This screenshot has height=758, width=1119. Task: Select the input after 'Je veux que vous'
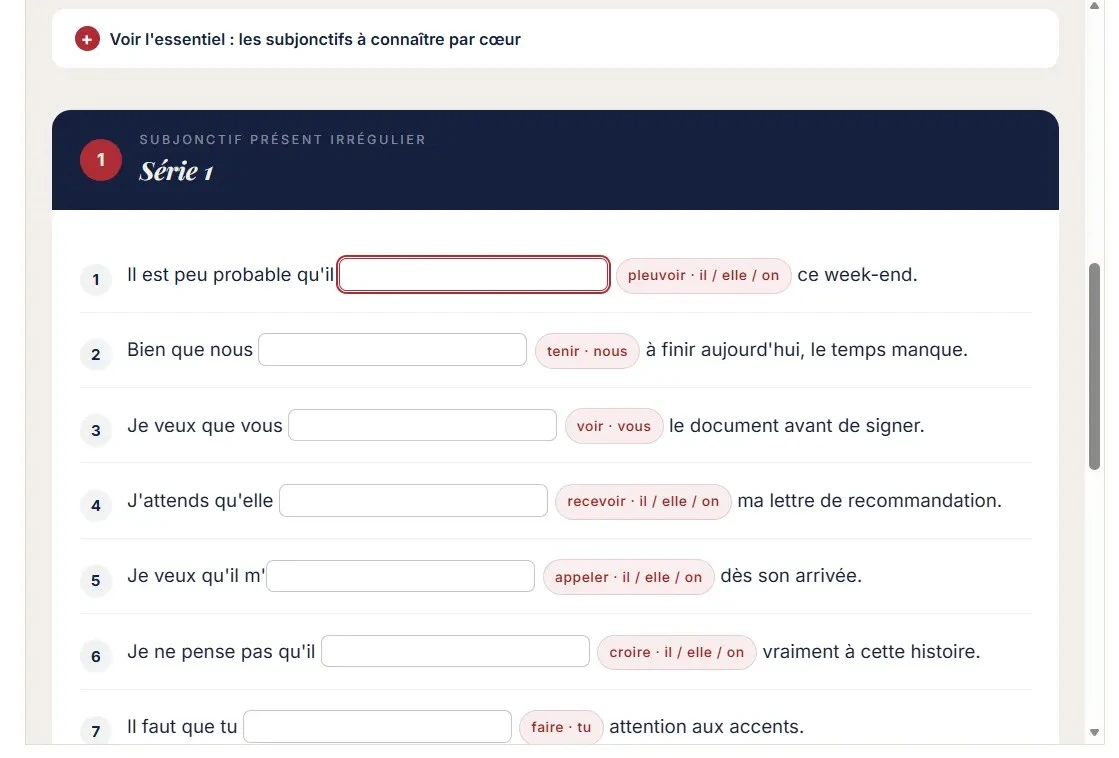click(x=422, y=425)
